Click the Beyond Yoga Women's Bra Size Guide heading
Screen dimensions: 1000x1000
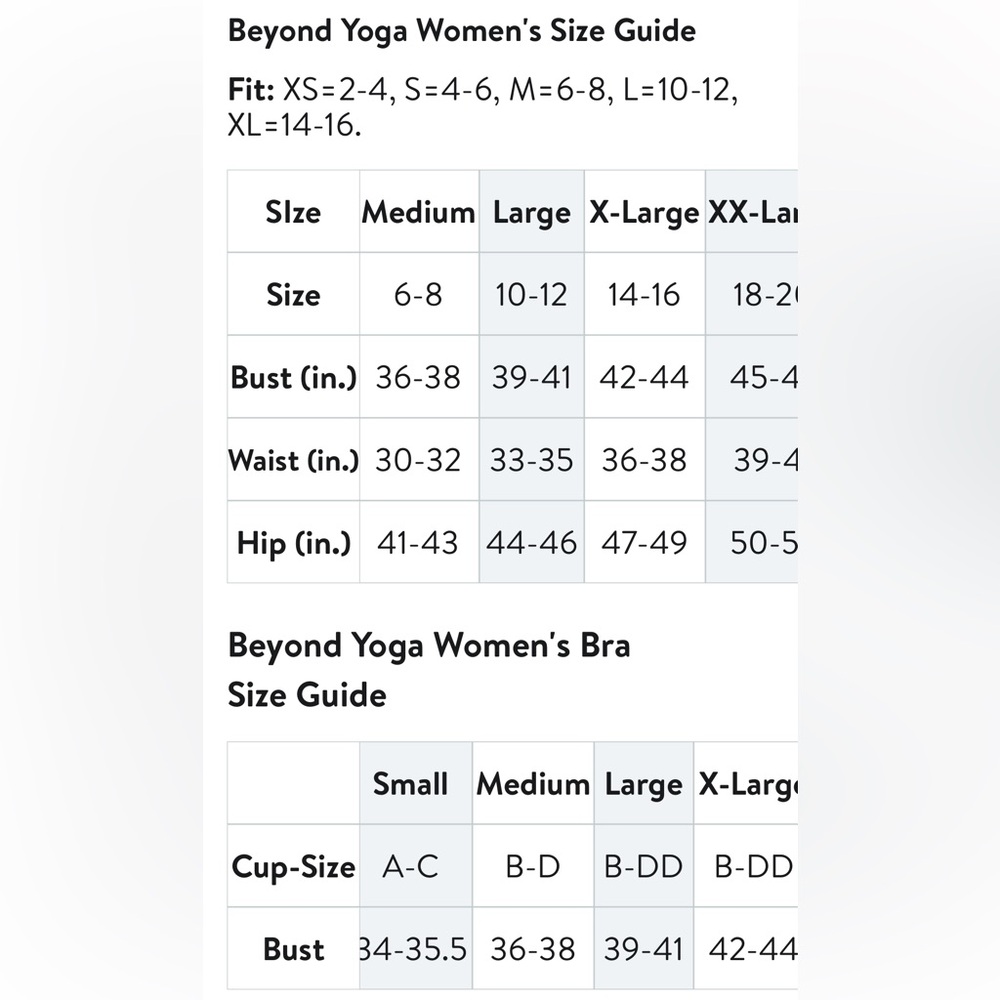point(429,670)
